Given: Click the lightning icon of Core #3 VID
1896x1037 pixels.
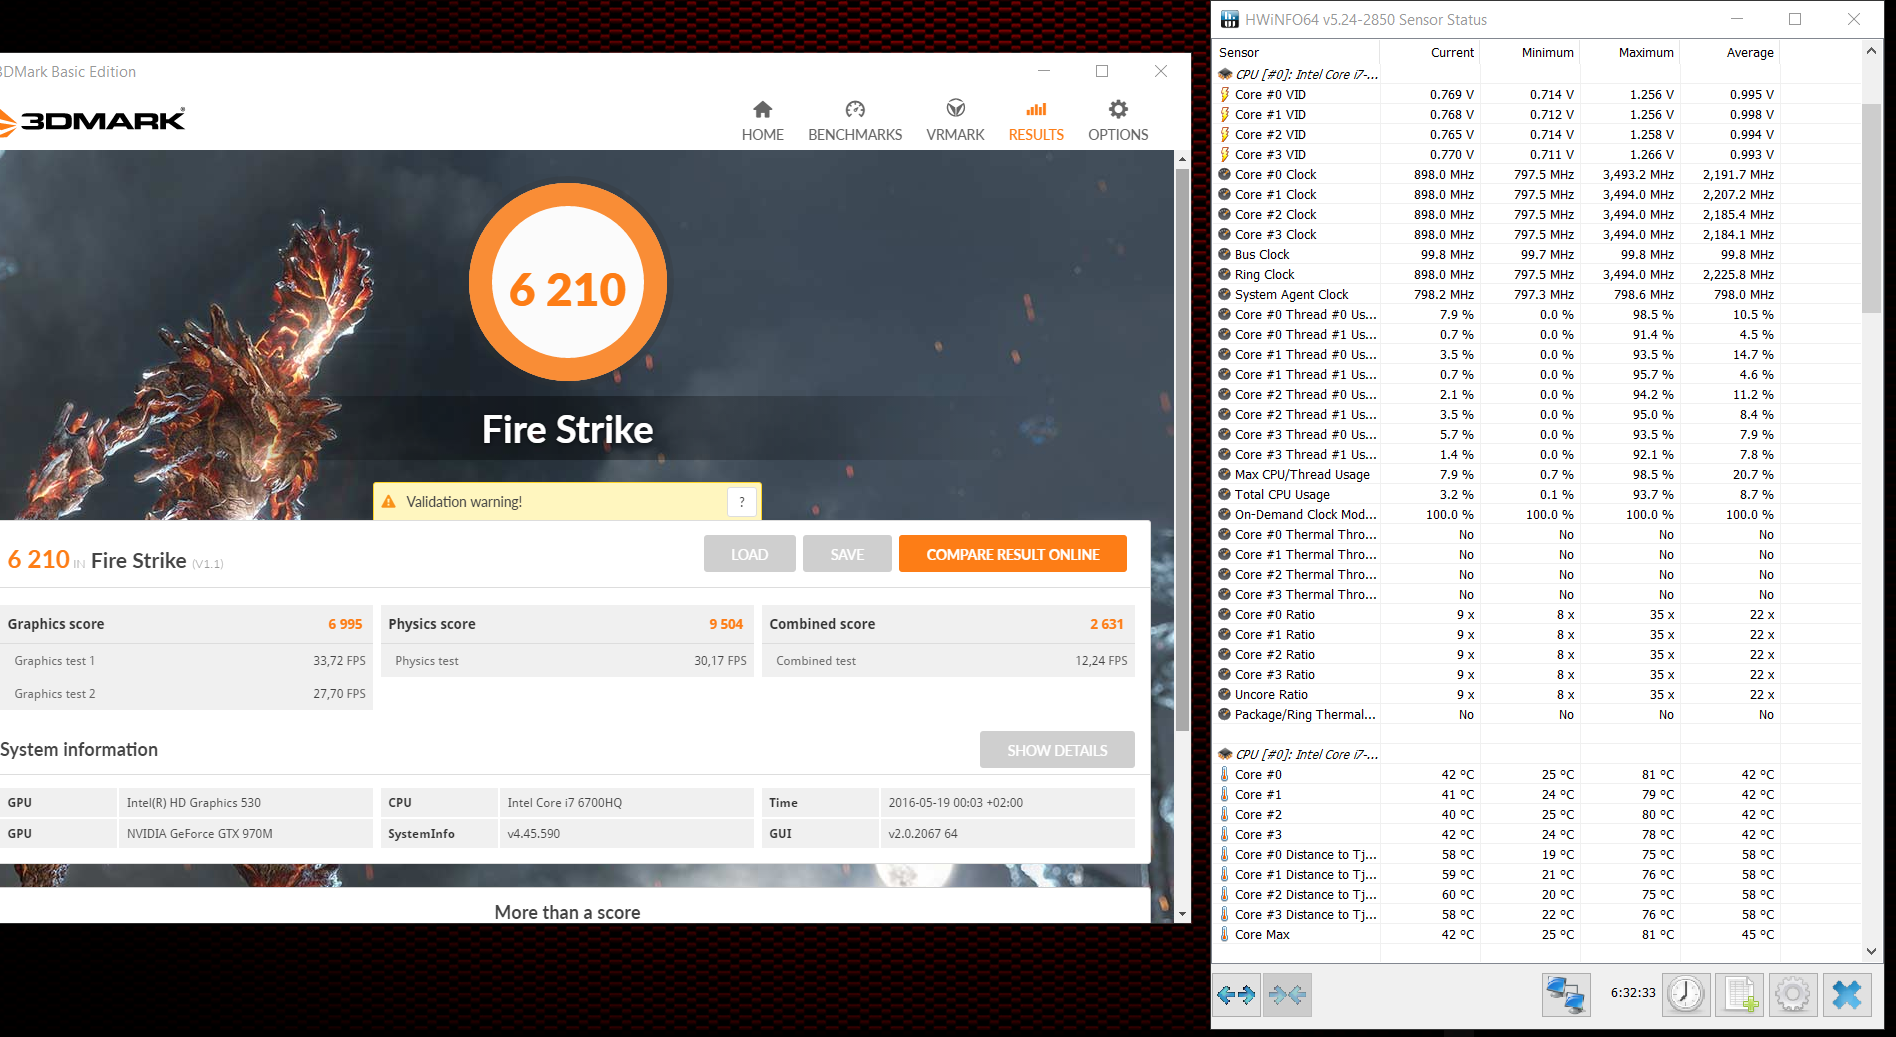Looking at the screenshot, I should (1224, 154).
